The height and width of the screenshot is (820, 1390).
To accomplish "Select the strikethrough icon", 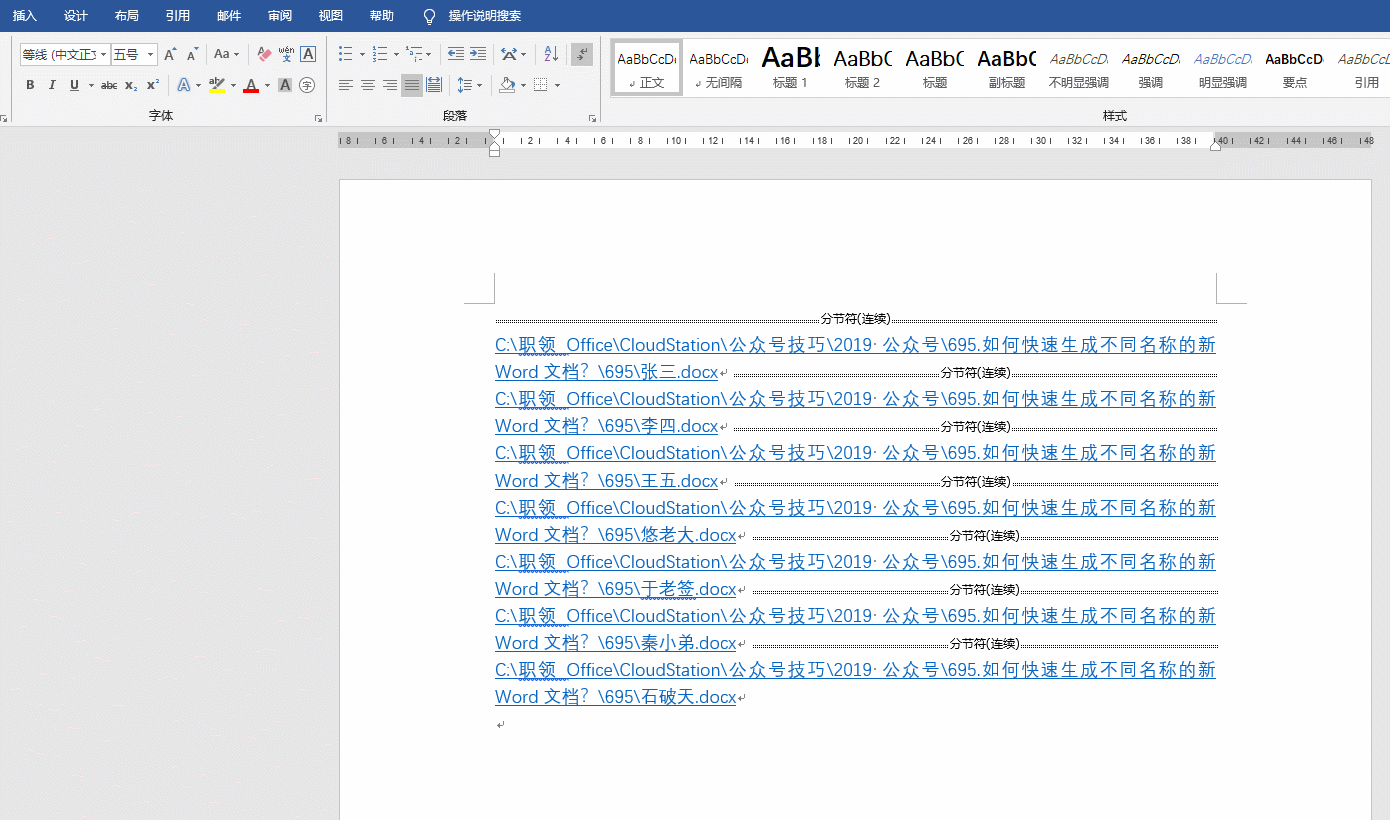I will [x=109, y=84].
